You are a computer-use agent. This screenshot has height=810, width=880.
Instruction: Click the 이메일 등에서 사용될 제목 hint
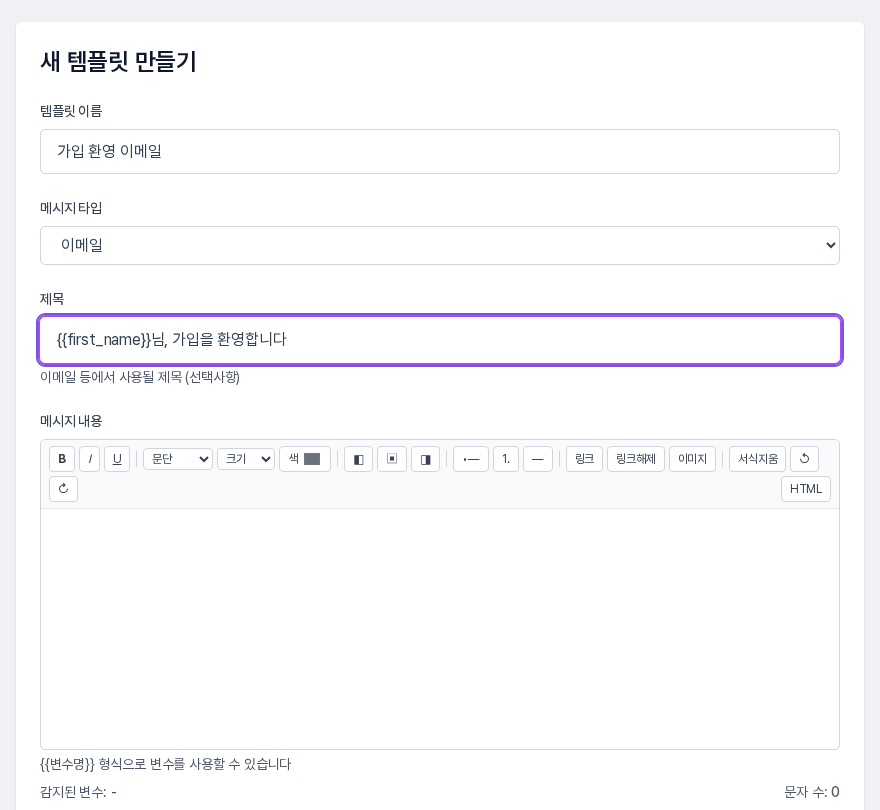tap(140, 377)
